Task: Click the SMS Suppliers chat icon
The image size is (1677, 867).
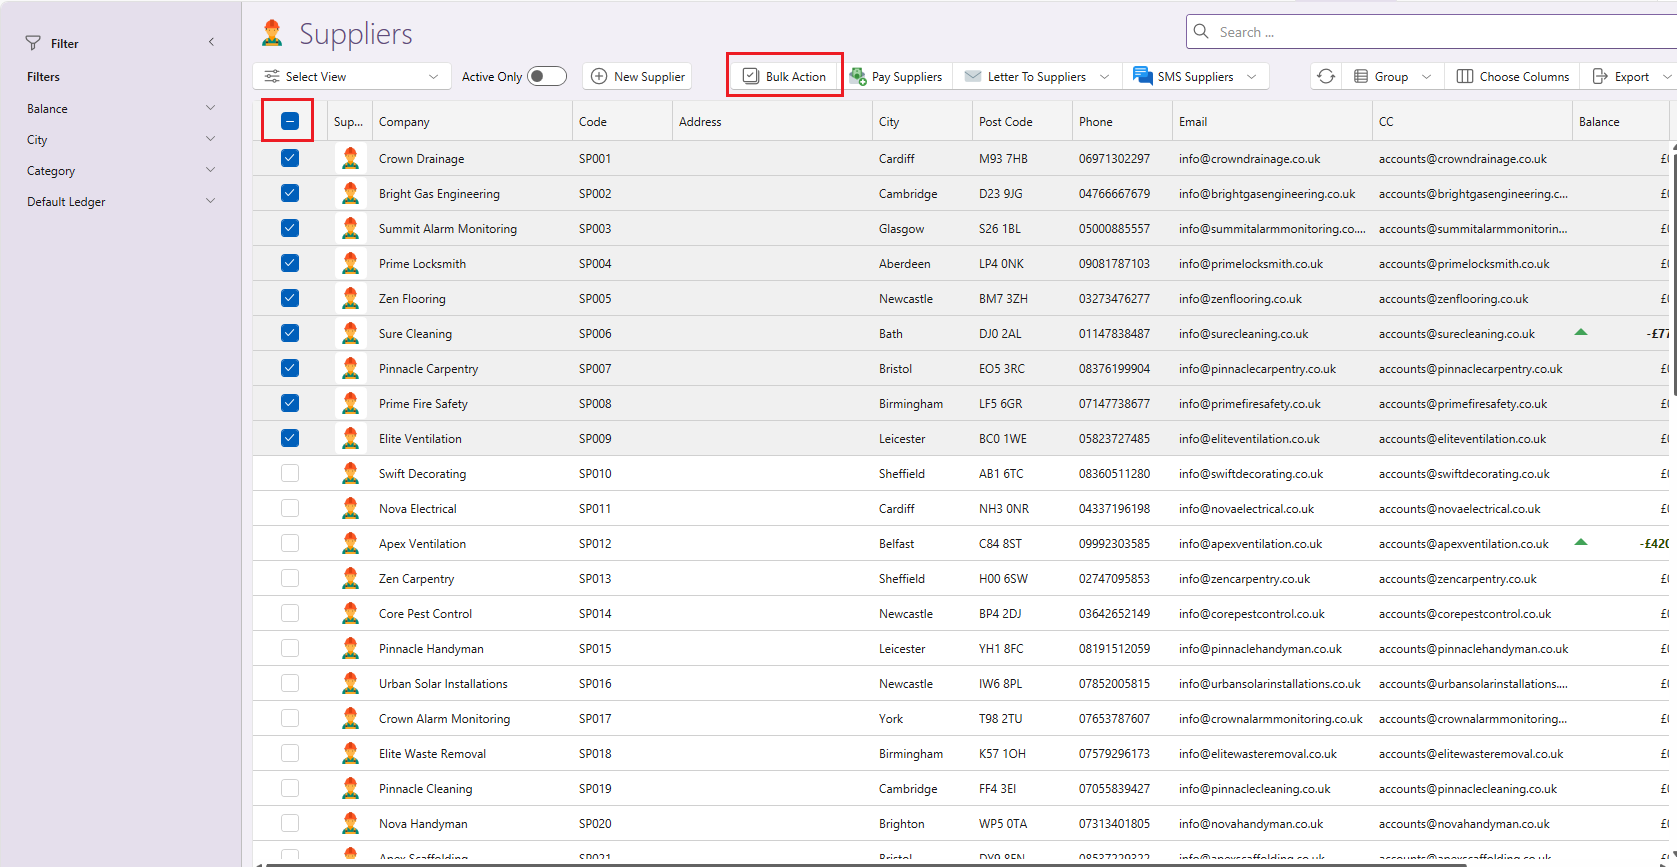Action: coord(1142,76)
